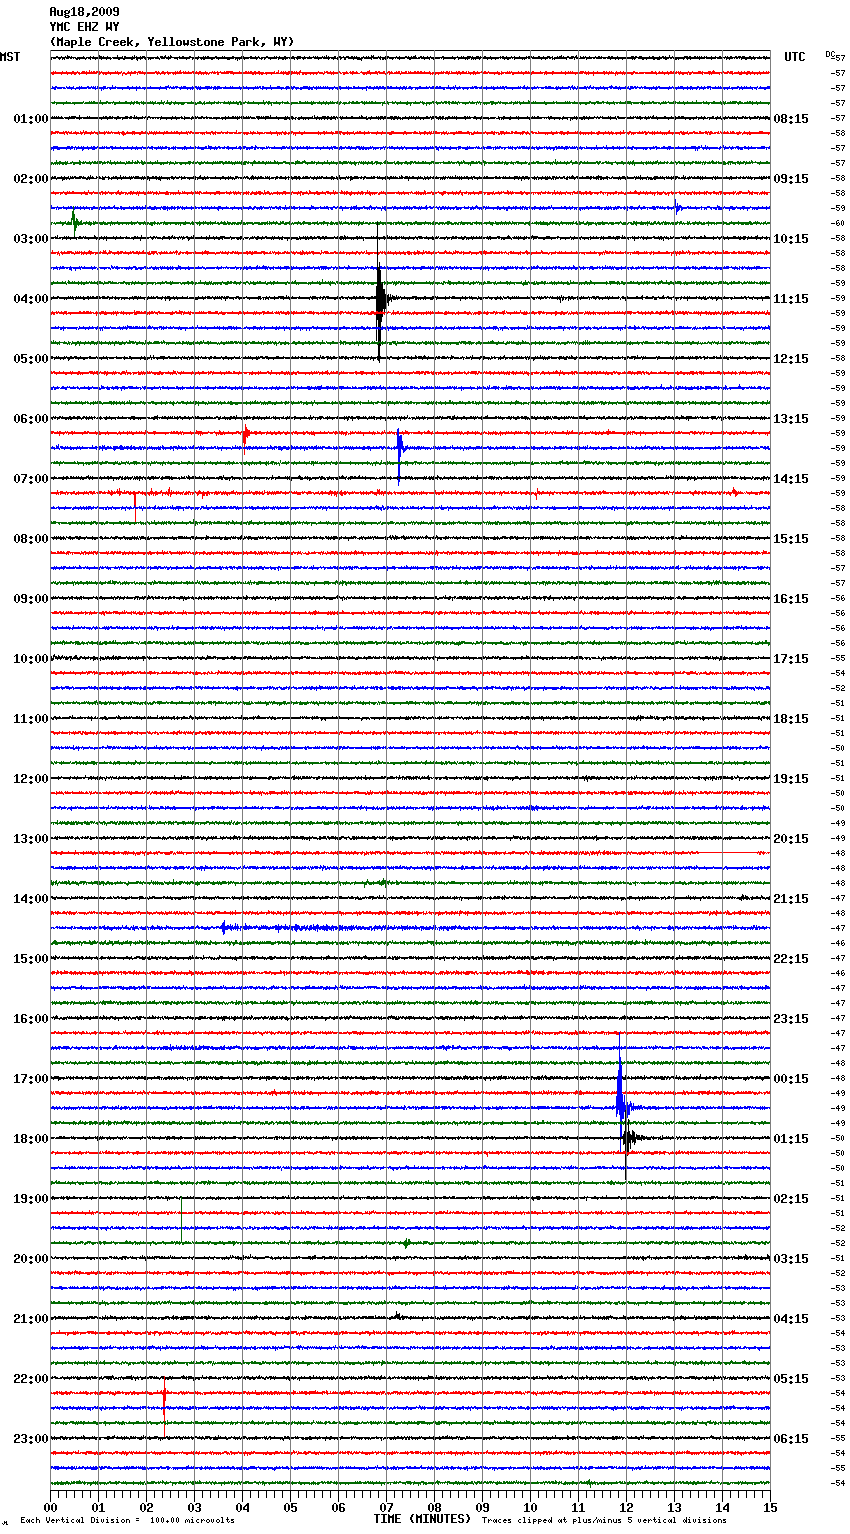Click the "09:15" UTC time label
850x1534 pixels.
(791, 179)
